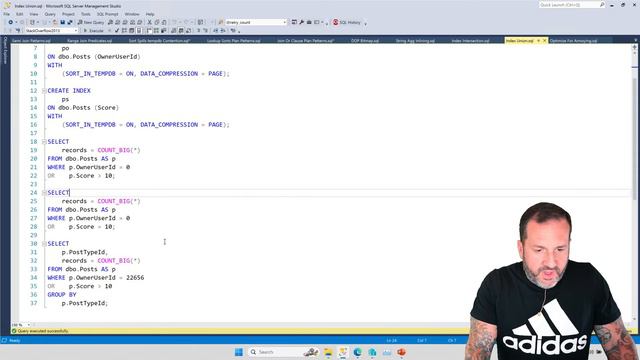Collapse the CREATE INDEX block on line 12
This screenshot has width=640, height=360.
(44, 91)
